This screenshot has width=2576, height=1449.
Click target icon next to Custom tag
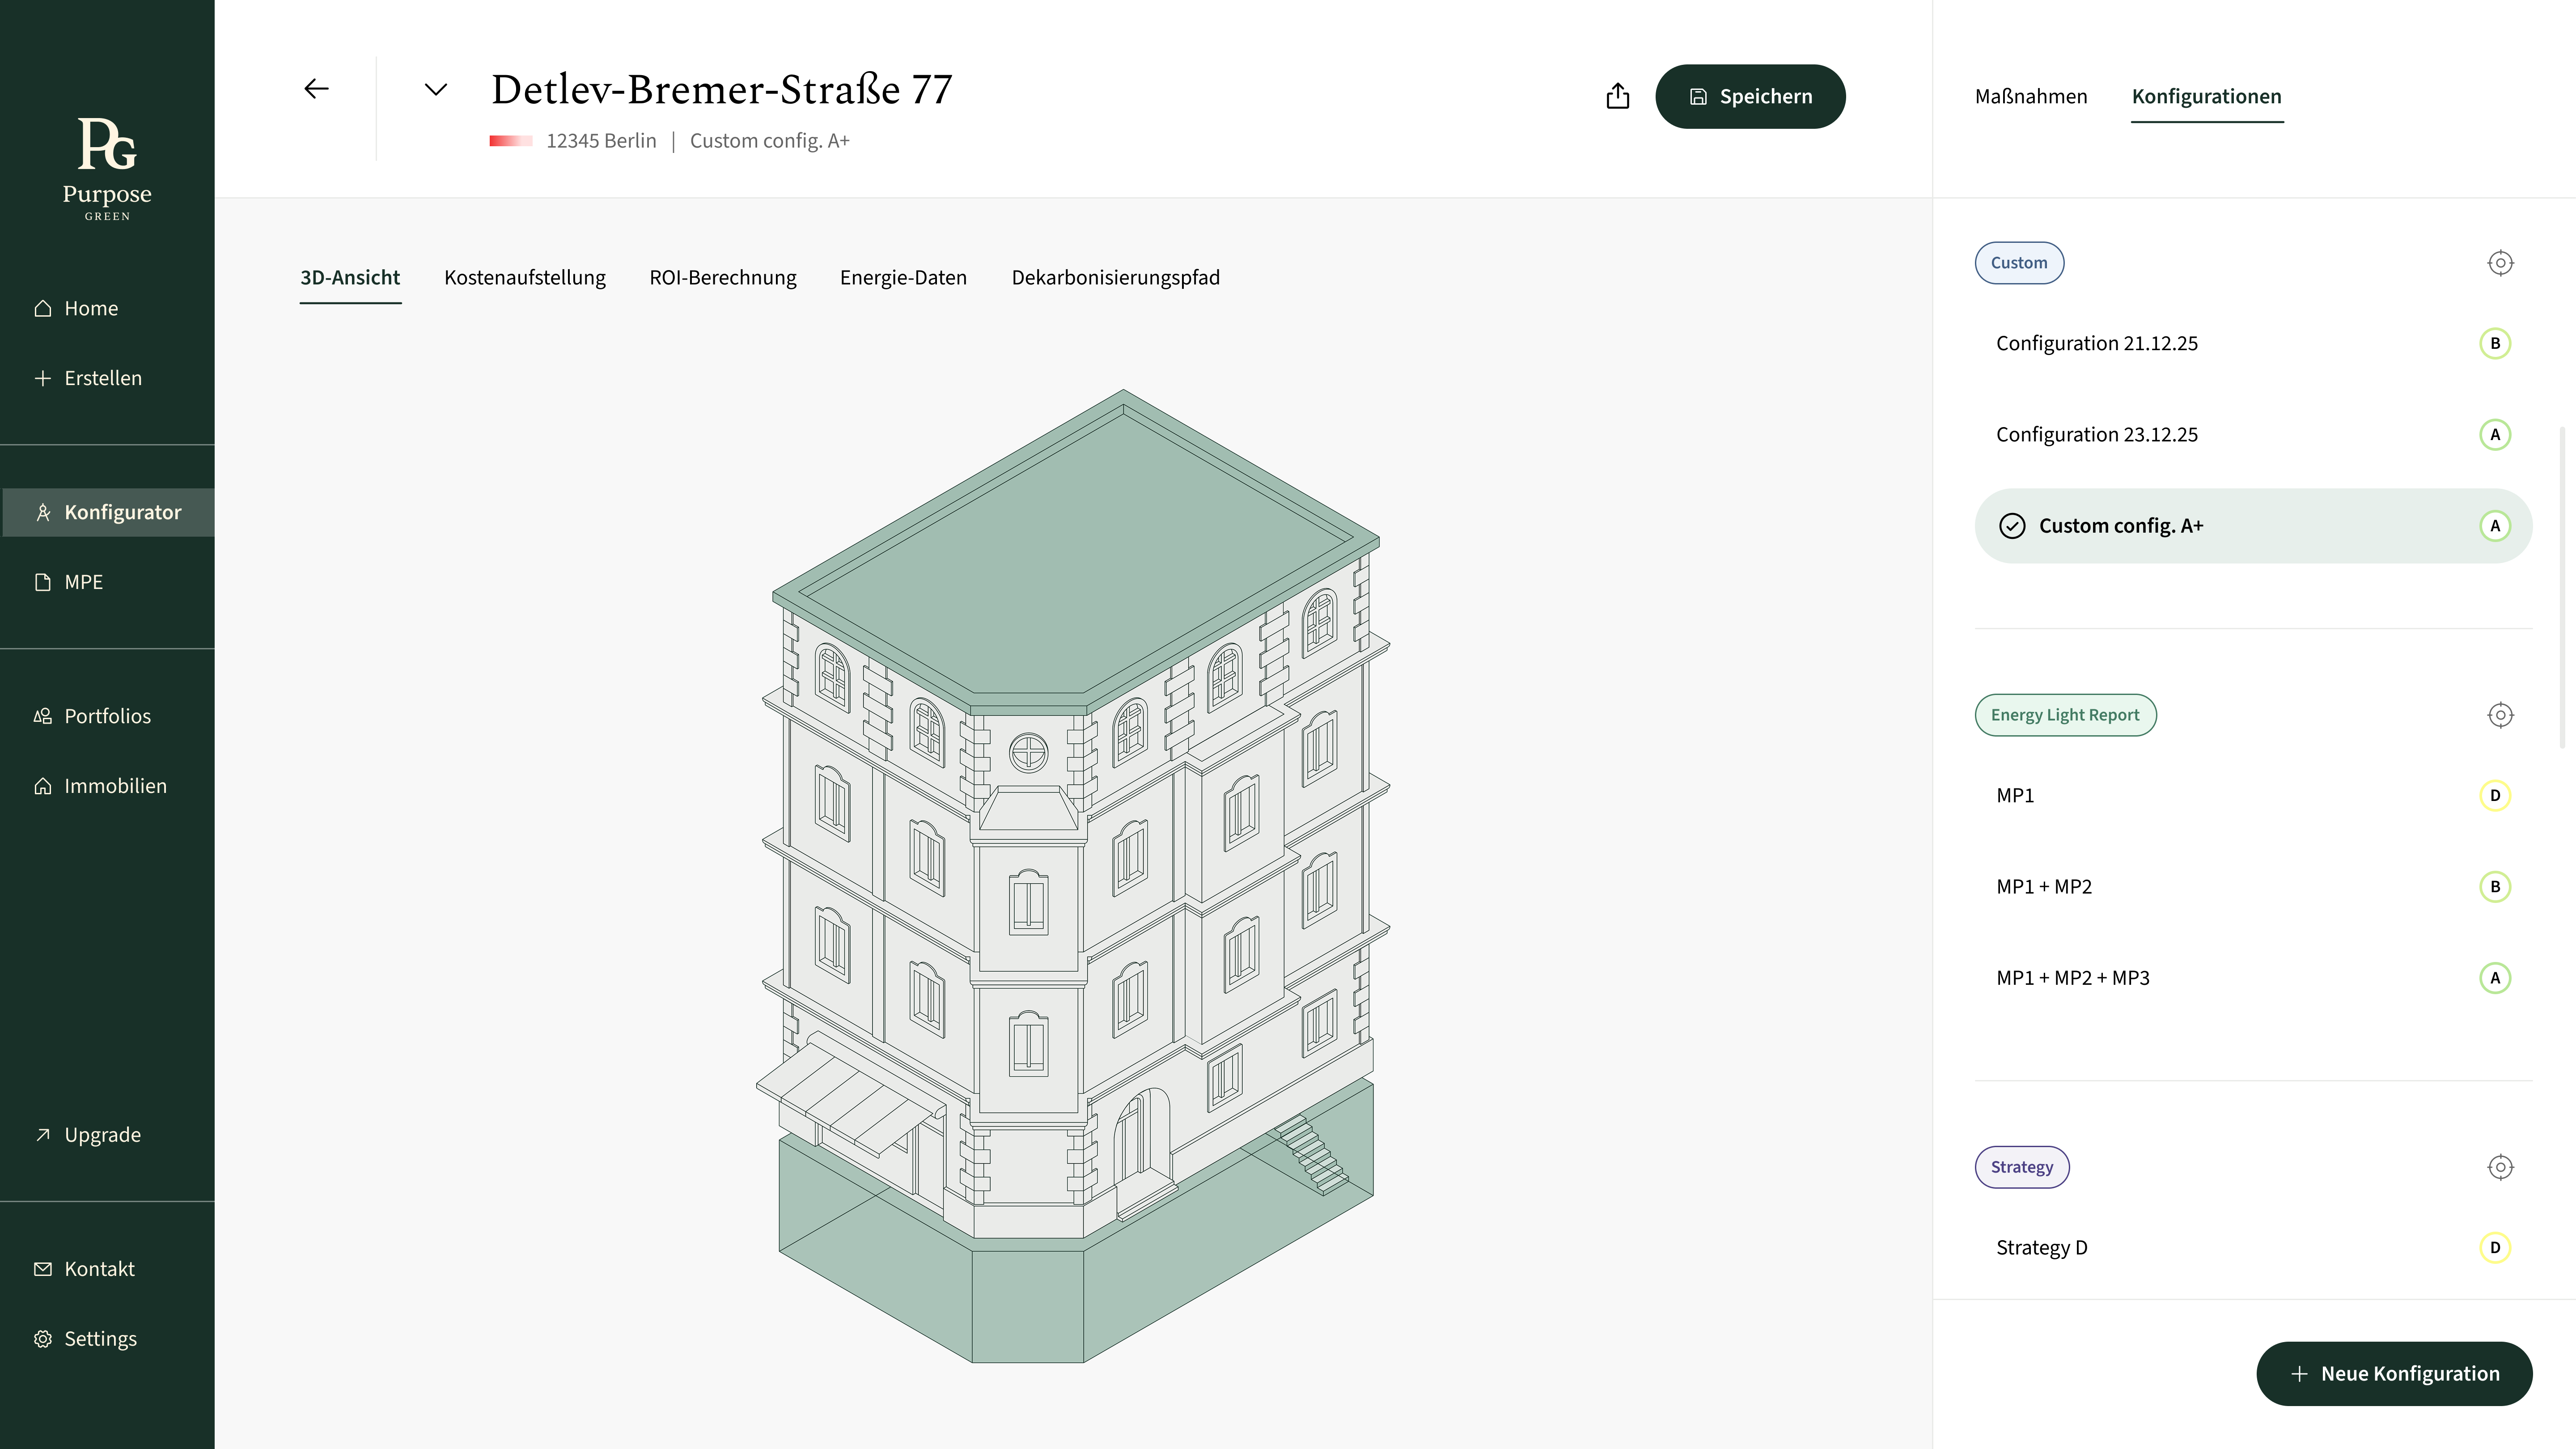(2500, 263)
